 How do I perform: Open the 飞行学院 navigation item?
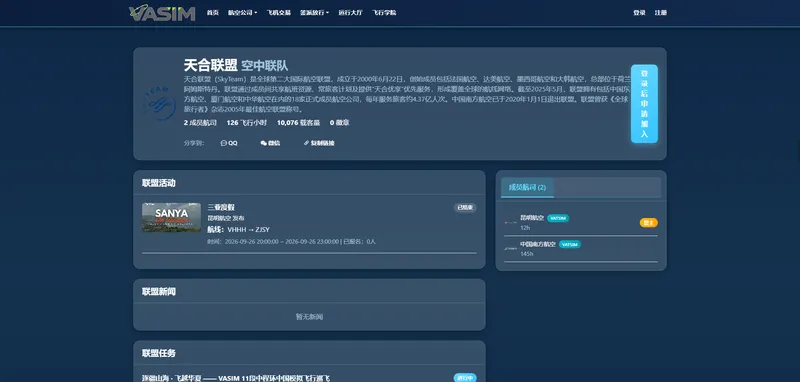[384, 13]
